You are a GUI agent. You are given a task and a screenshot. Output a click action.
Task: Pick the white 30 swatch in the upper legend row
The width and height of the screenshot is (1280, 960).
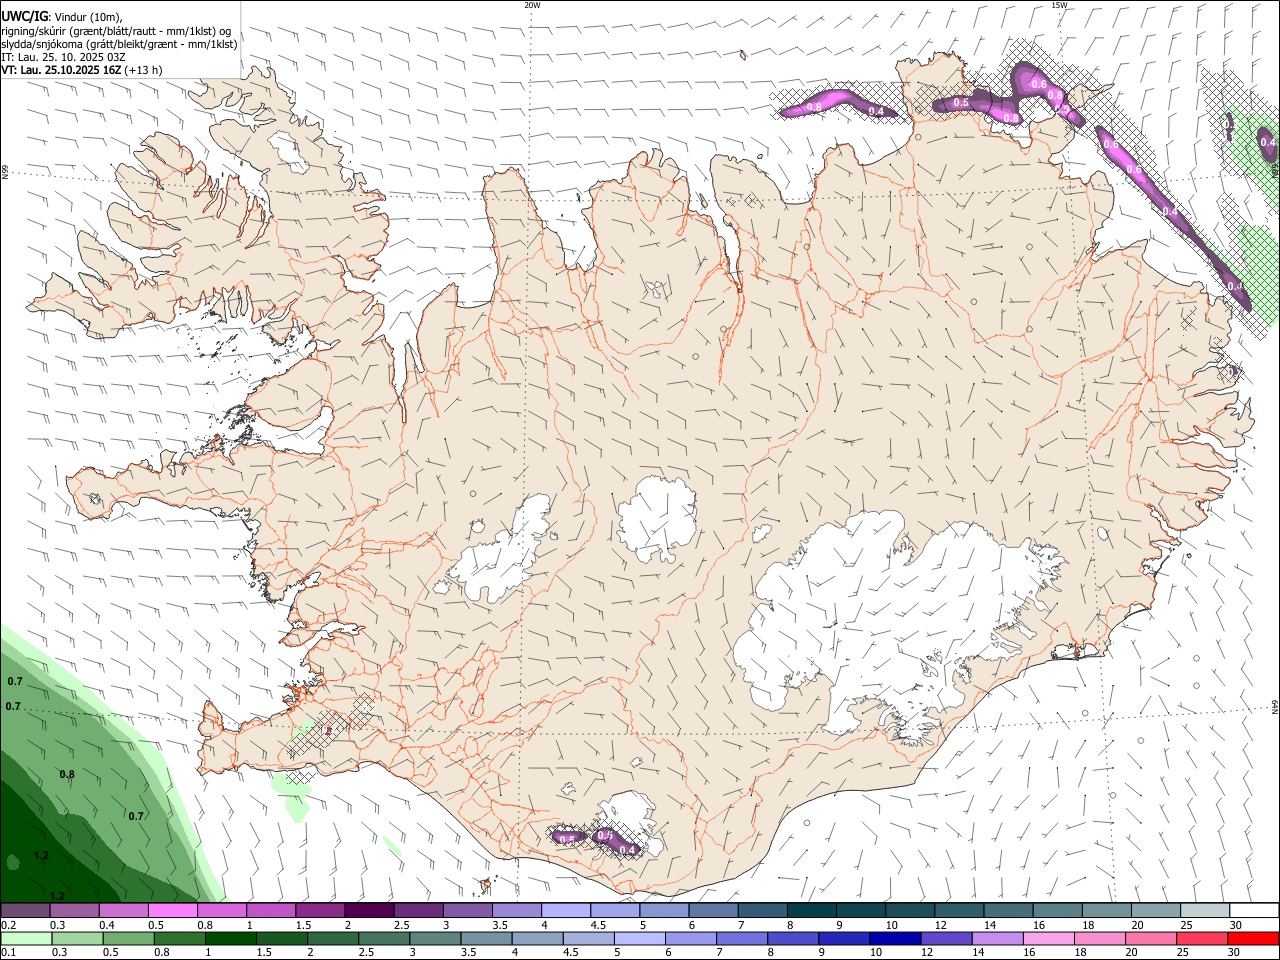pyautogui.click(x=1255, y=910)
